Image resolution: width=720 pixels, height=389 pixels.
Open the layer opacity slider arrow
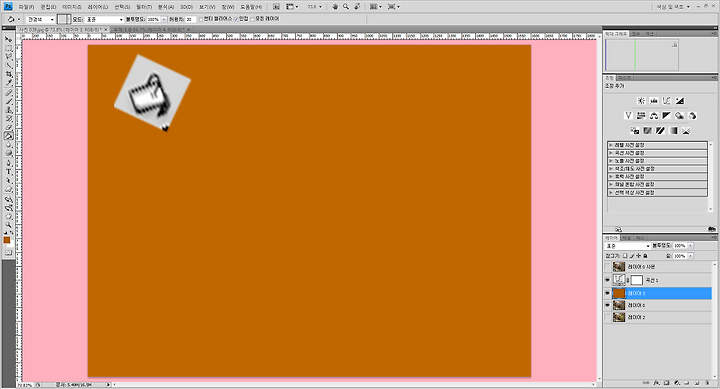(691, 246)
